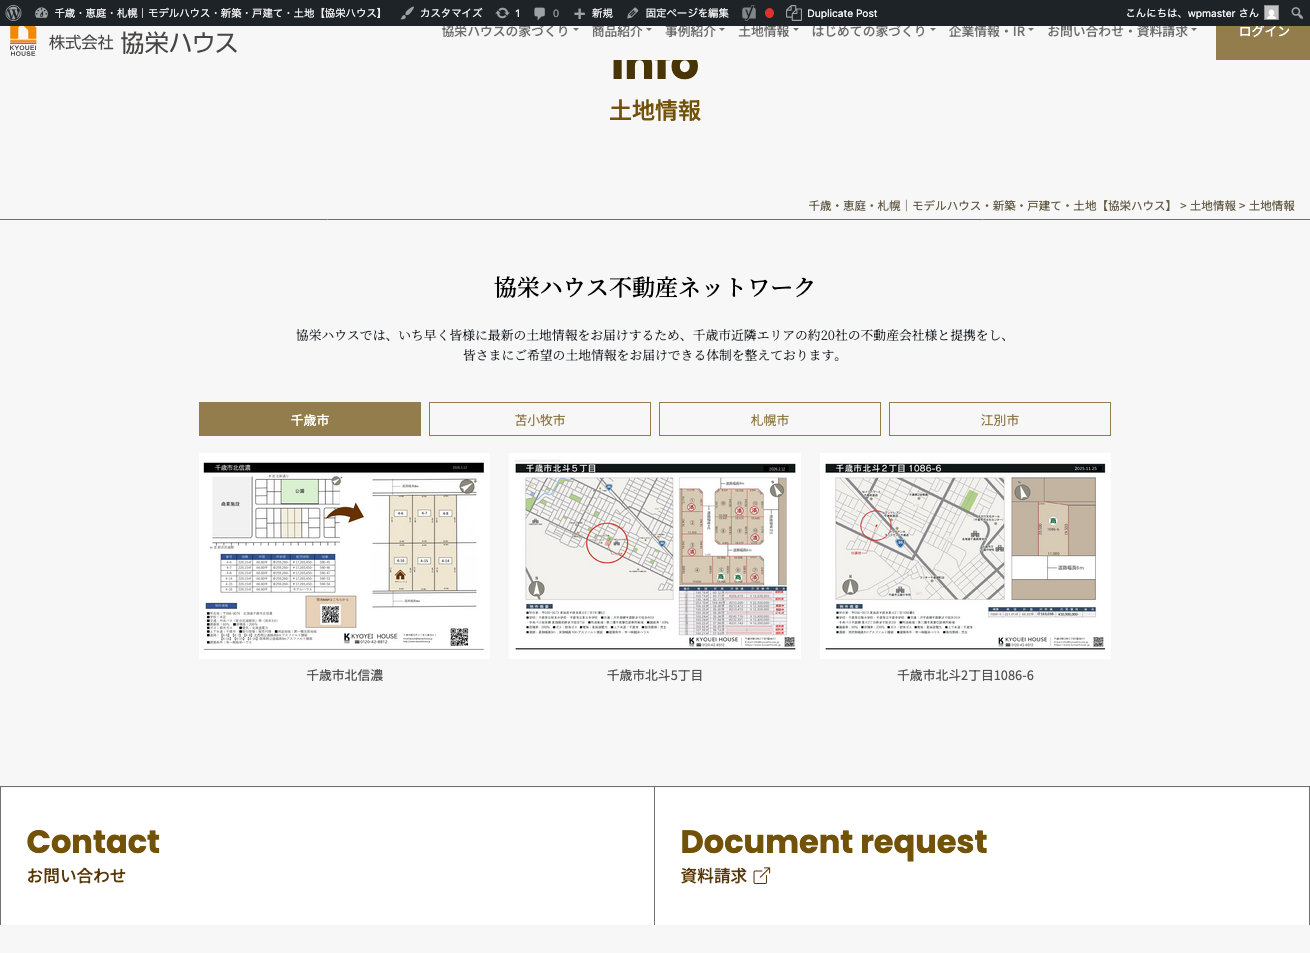The height and width of the screenshot is (953, 1310).
Task: Click the Yoast SEO icon
Action: coord(749,13)
